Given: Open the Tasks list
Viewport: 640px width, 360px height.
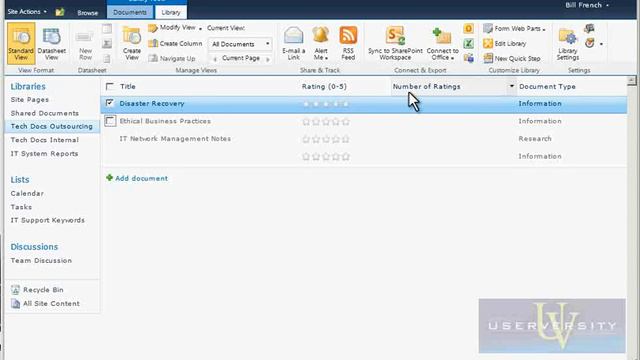Looking at the screenshot, I should pos(21,207).
